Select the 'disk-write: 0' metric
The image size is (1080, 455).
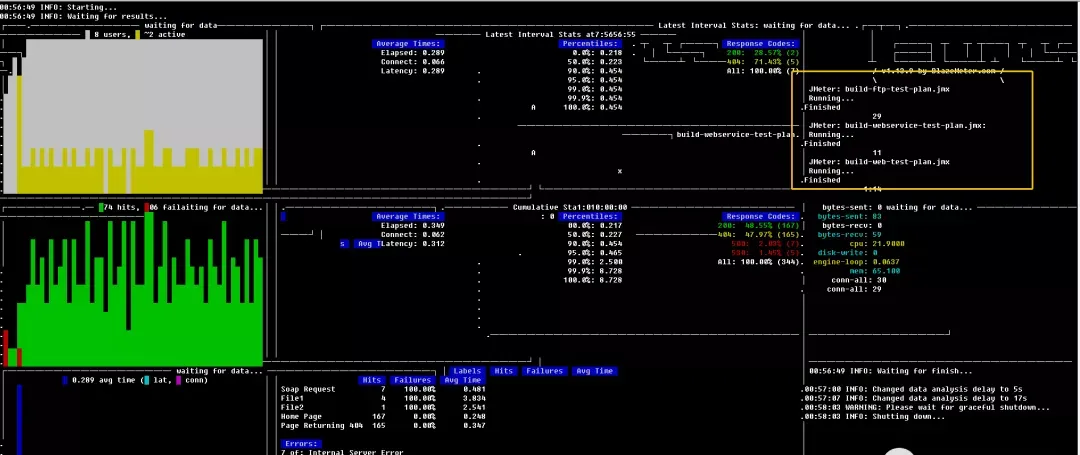tap(849, 253)
